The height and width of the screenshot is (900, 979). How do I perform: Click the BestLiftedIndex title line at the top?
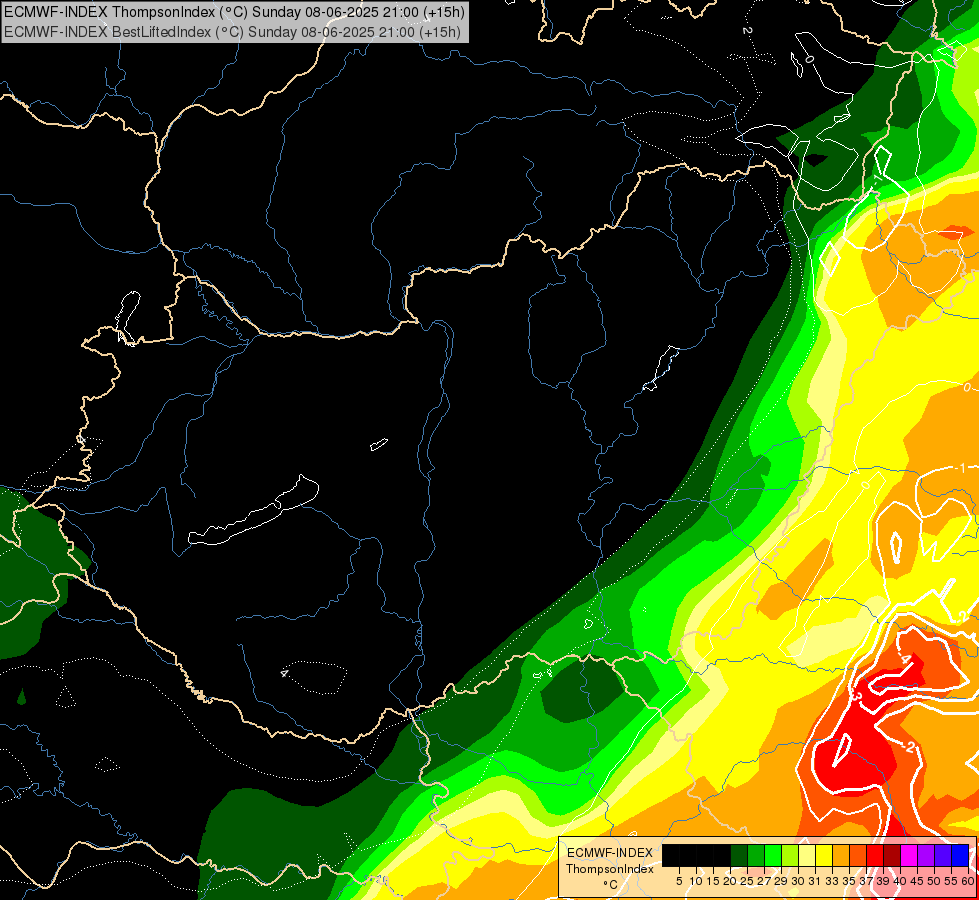232,32
